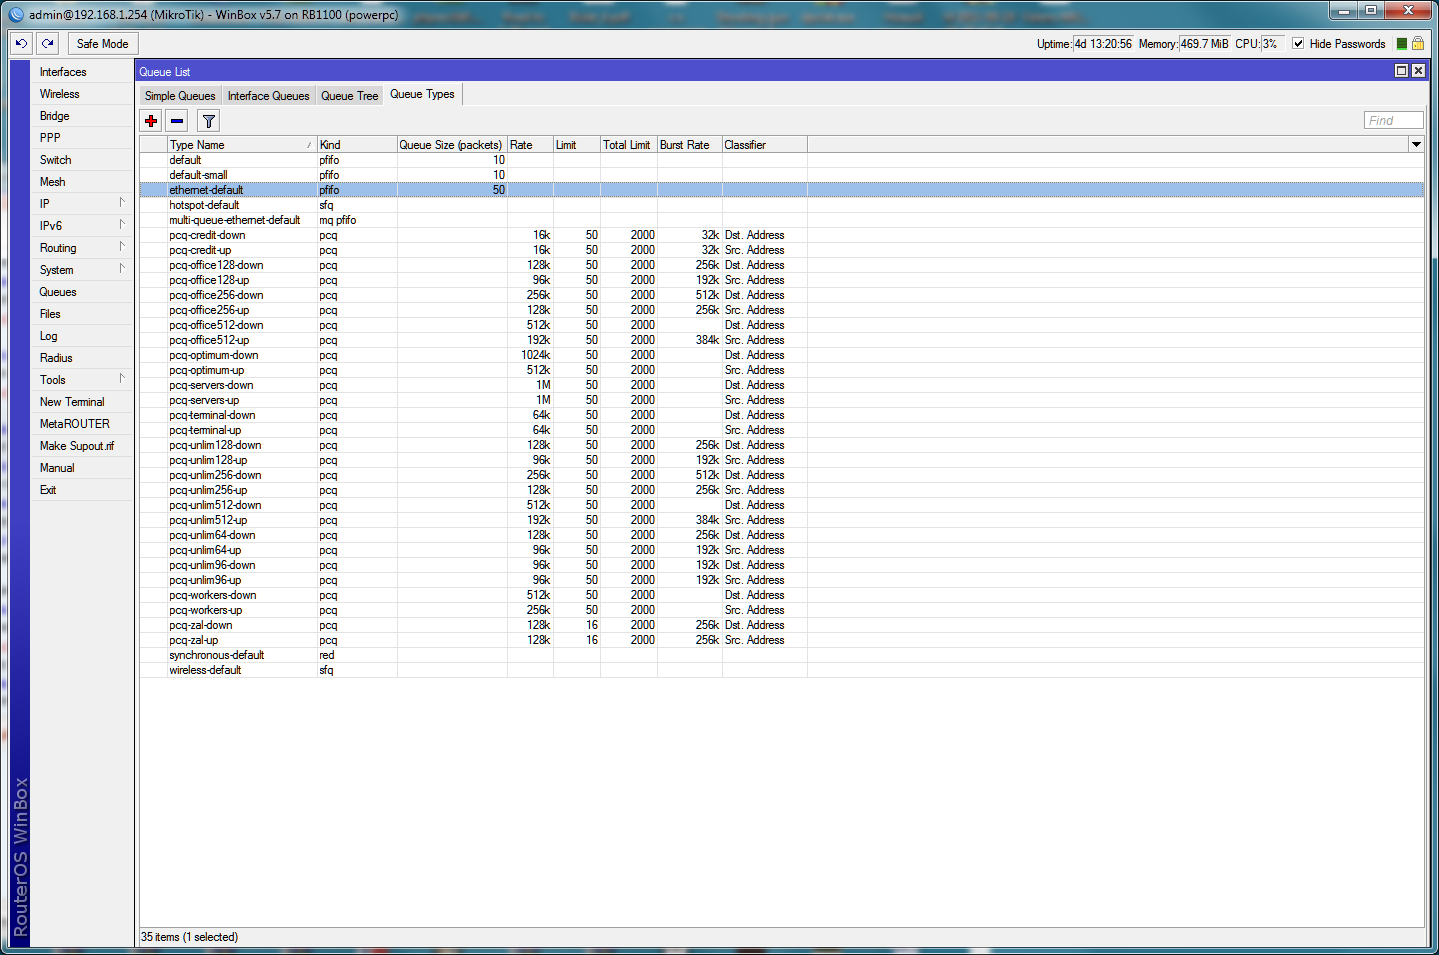The height and width of the screenshot is (955, 1439).
Task: Select the default queue type row
Action: coord(781,160)
